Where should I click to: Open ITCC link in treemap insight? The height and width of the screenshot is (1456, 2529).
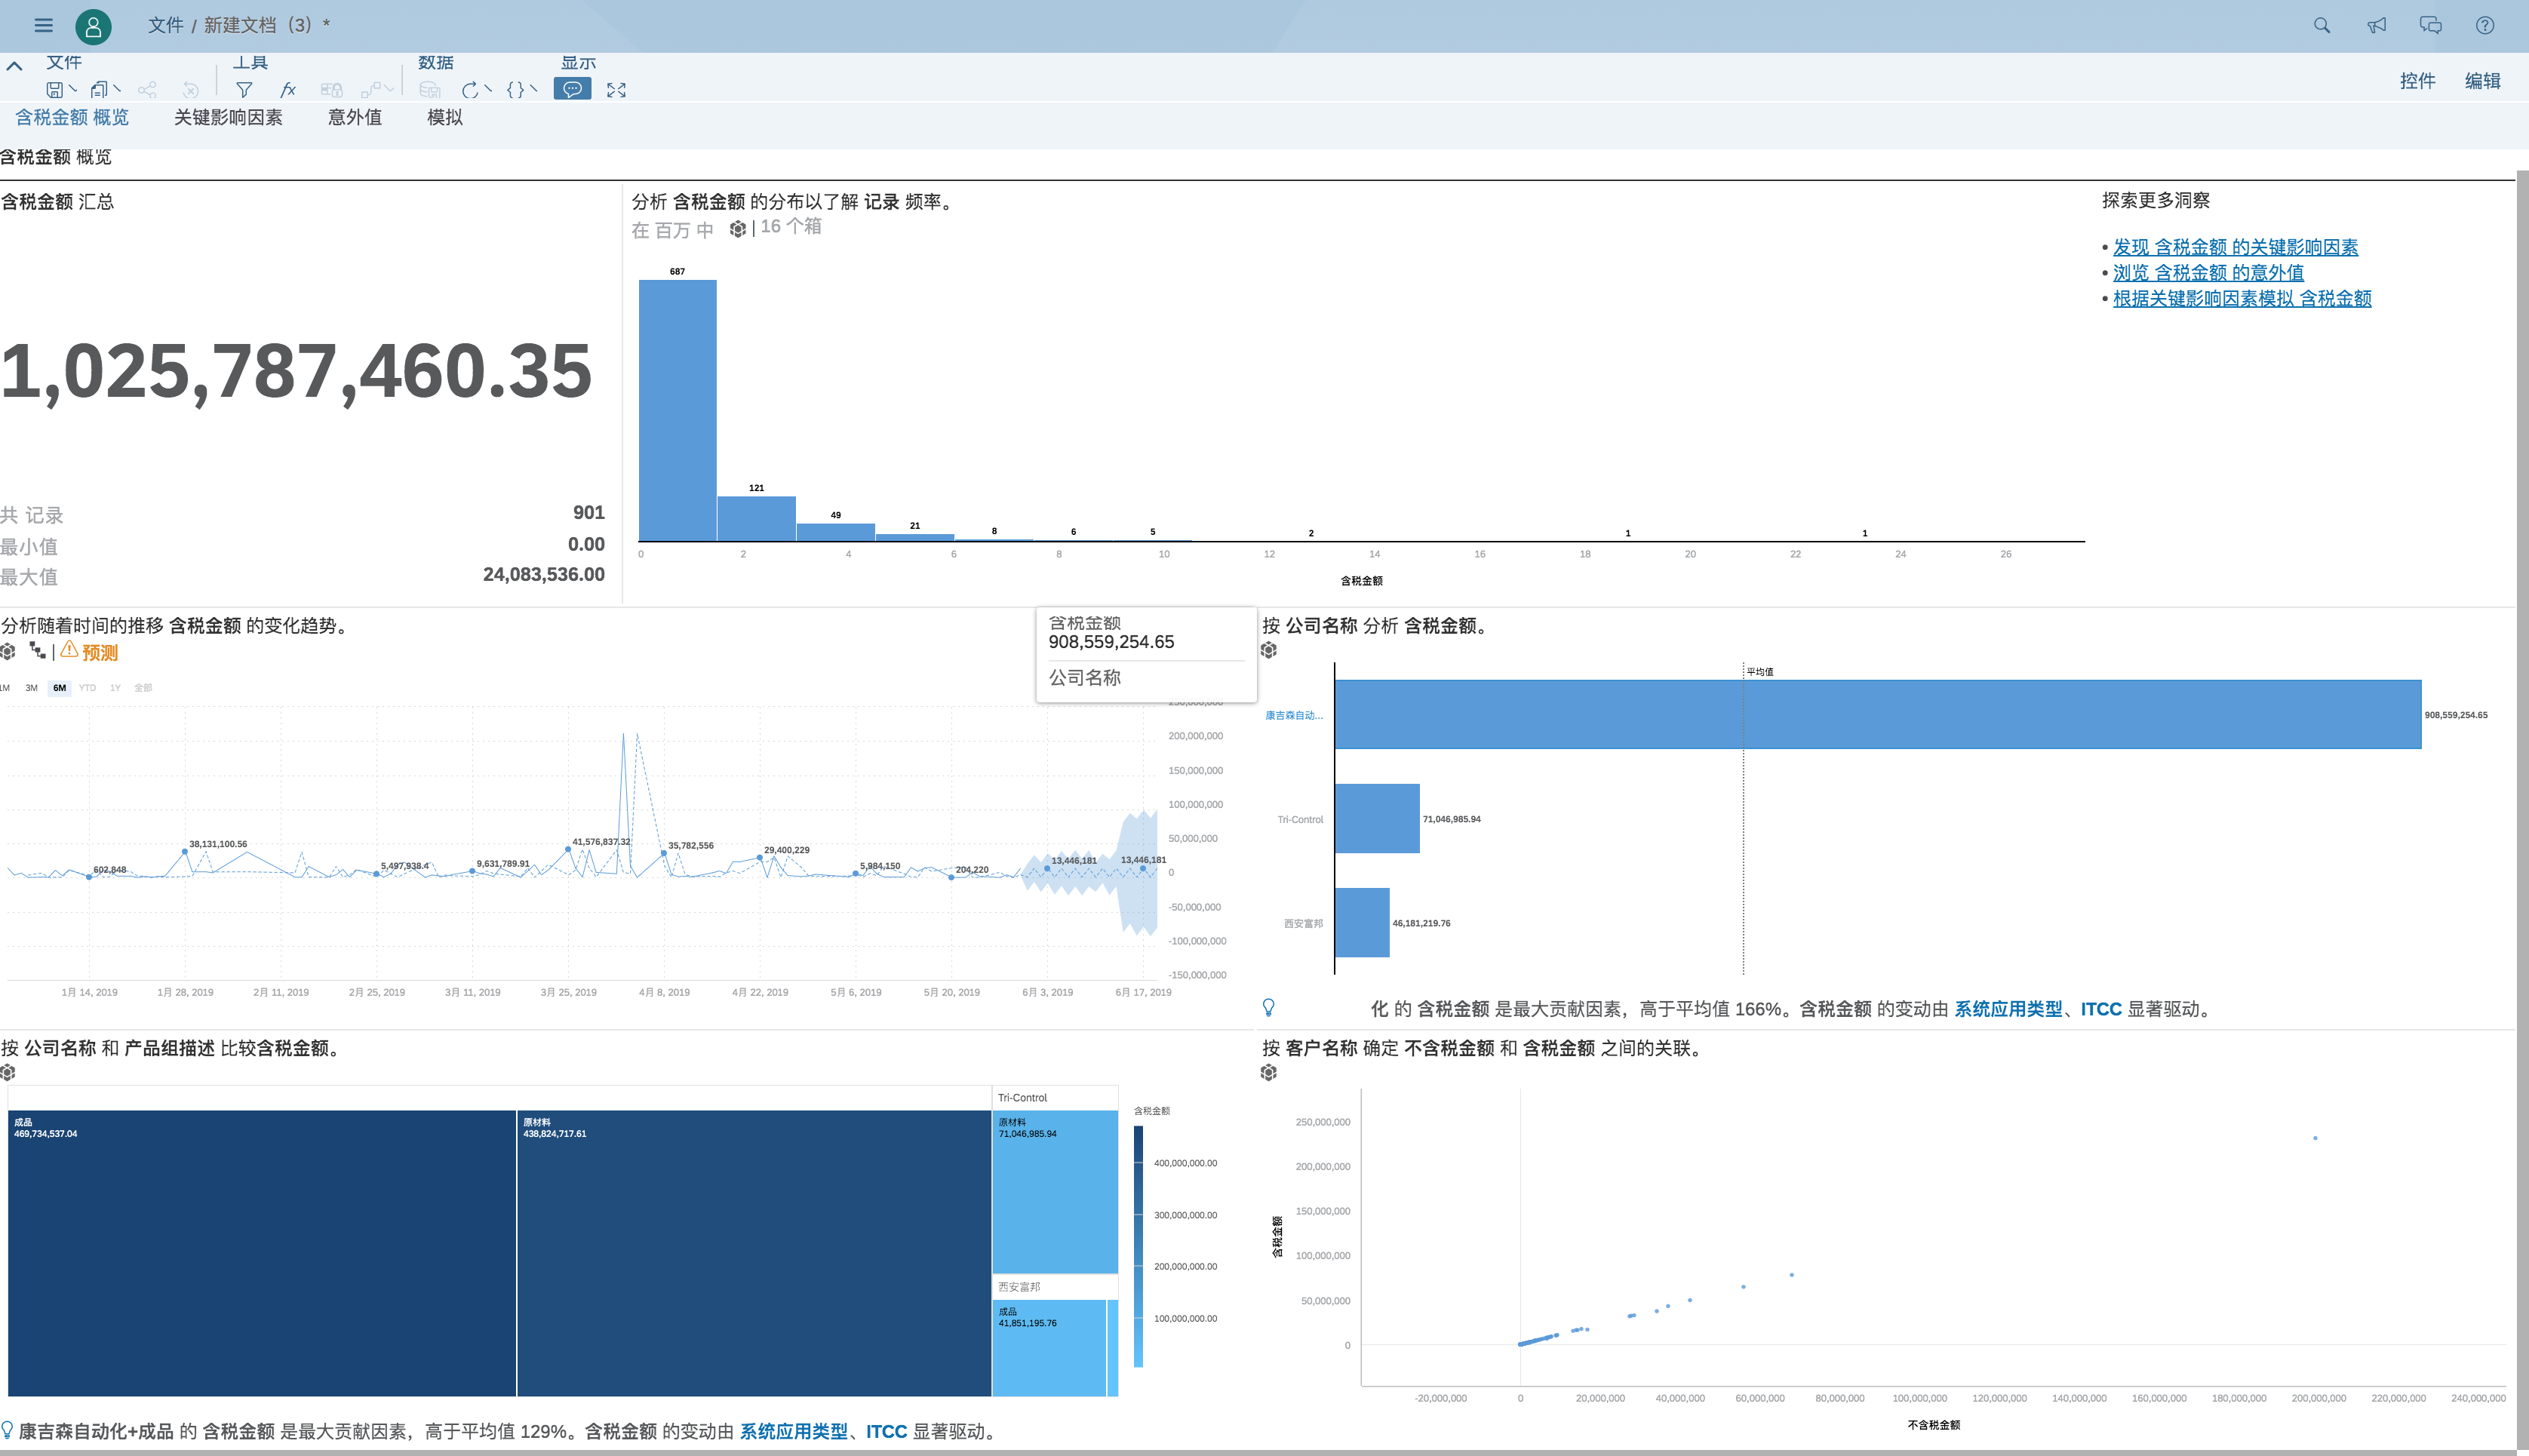point(886,1432)
